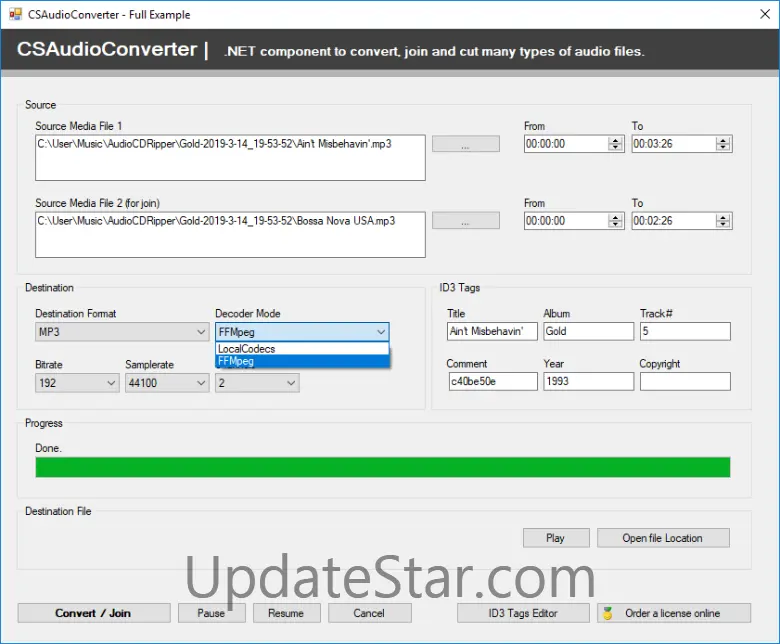The height and width of the screenshot is (644, 780).
Task: Click the empty Copyright field
Action: [x=685, y=381]
